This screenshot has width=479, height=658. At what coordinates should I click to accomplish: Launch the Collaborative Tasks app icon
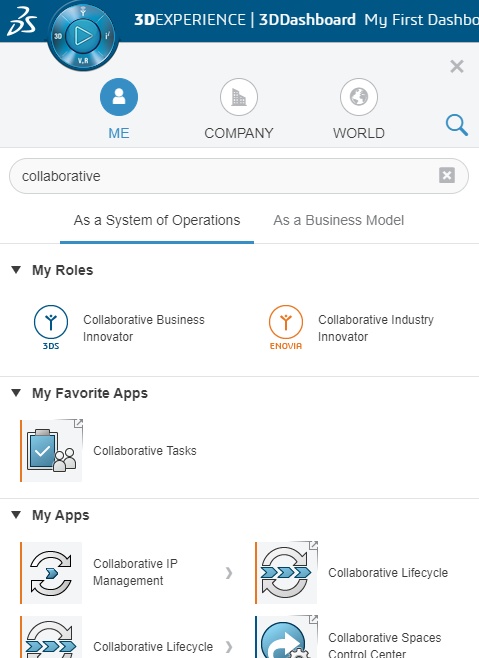(x=52, y=450)
